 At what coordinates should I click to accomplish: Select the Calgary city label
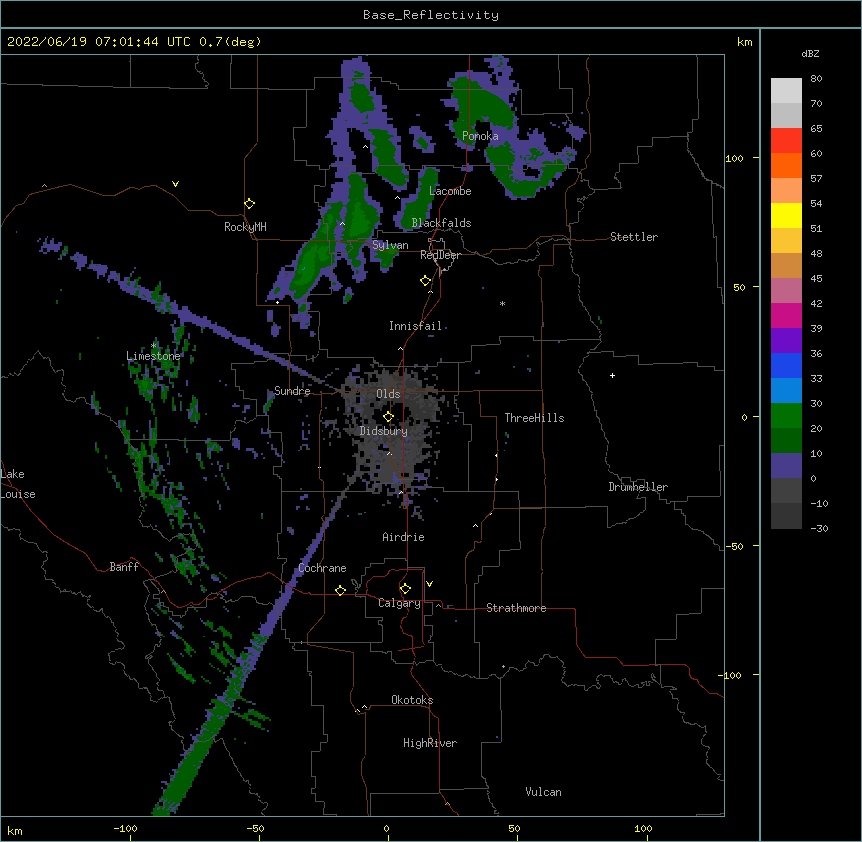[x=399, y=603]
